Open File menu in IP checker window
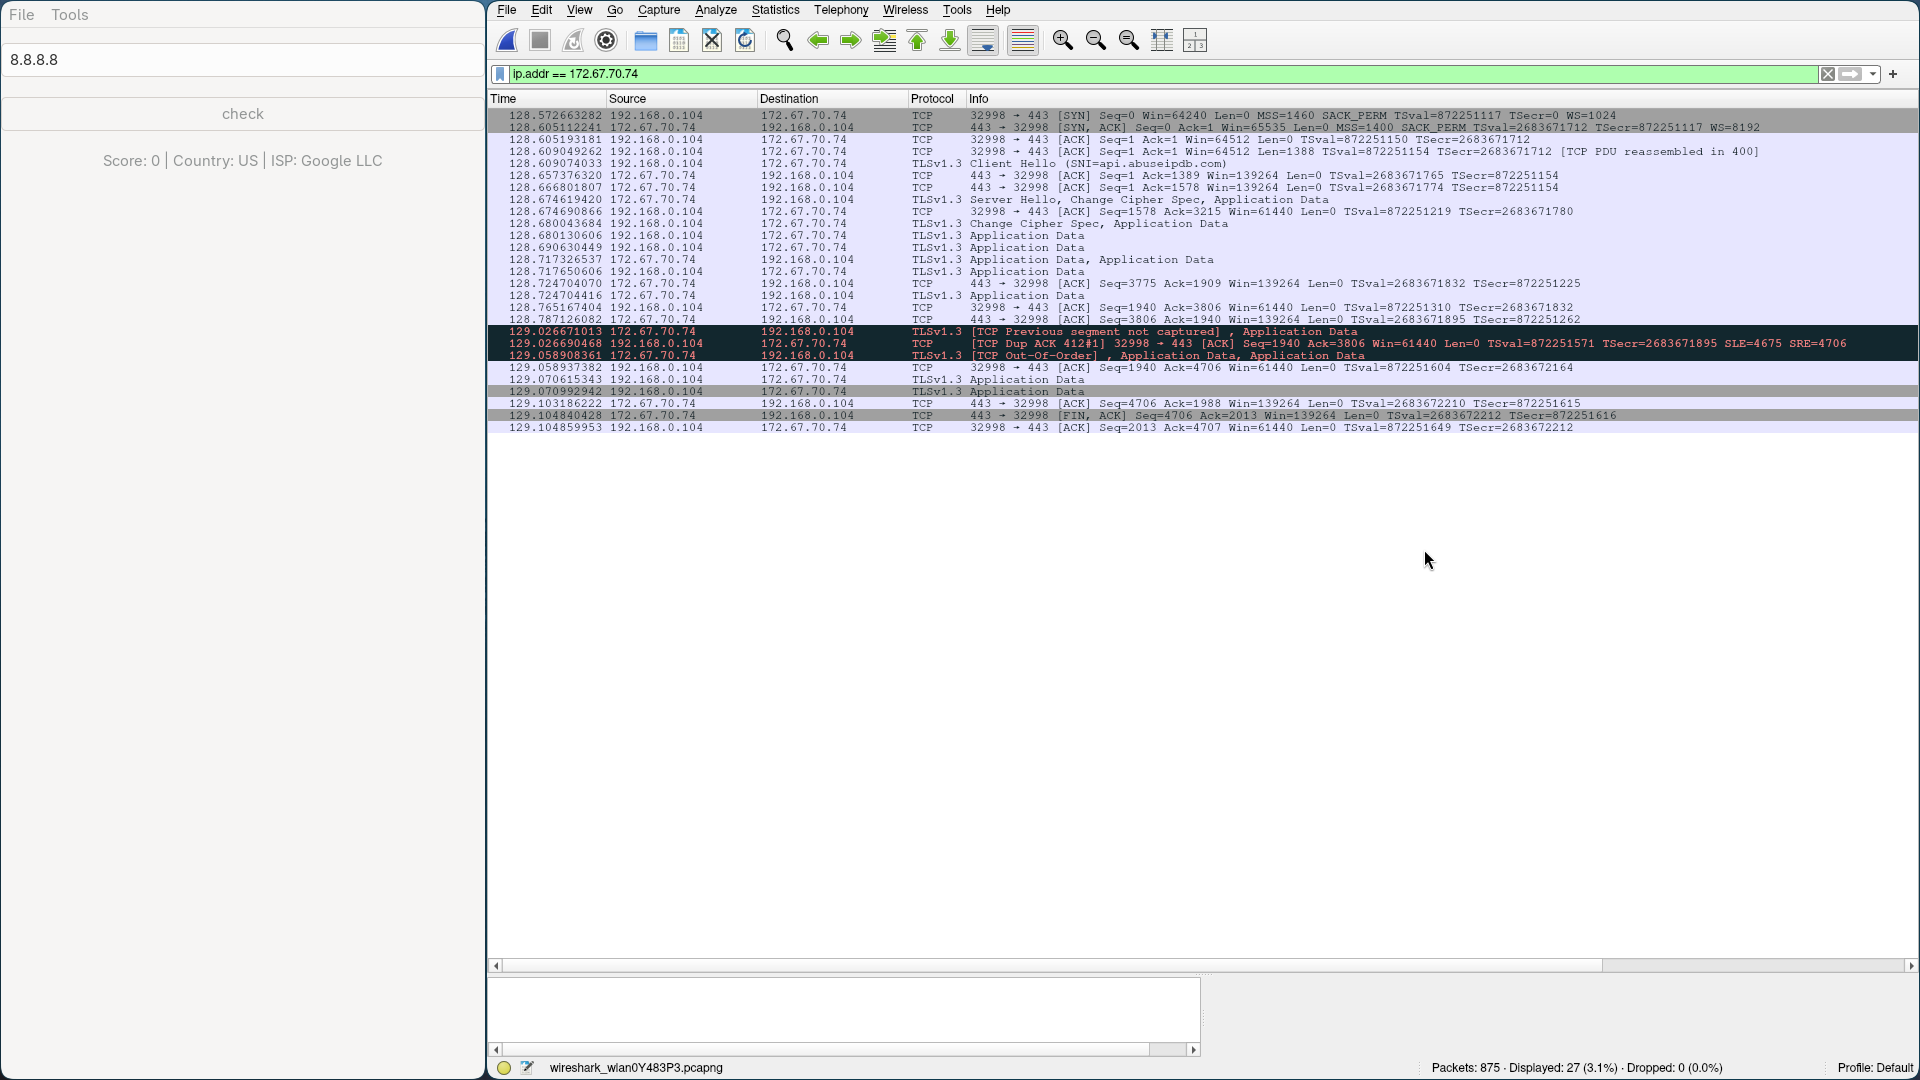 (x=22, y=15)
